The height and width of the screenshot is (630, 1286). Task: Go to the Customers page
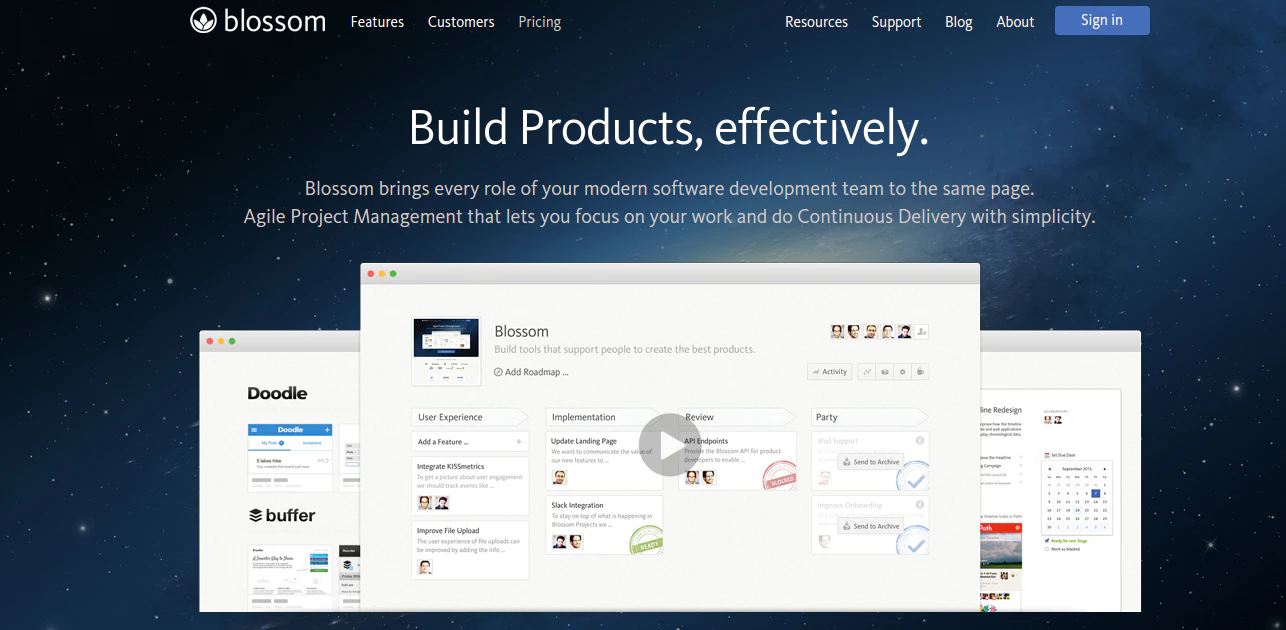coord(461,22)
